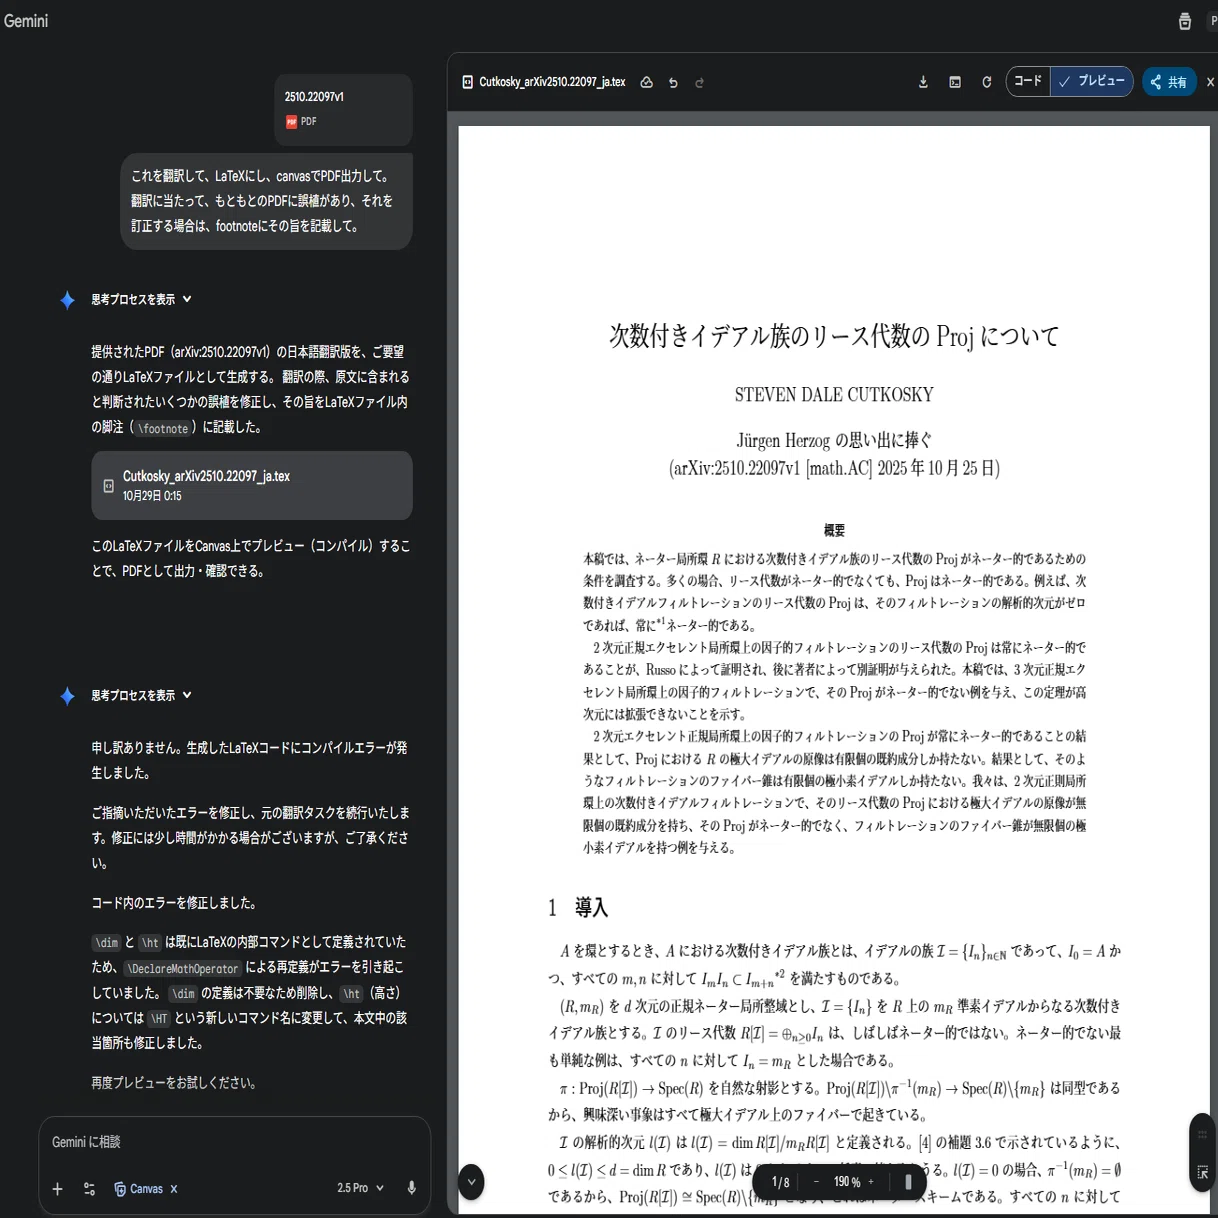This screenshot has width=1218, height=1218.
Task: Click the コード内のエラーを修正しました message
Action: (x=174, y=903)
